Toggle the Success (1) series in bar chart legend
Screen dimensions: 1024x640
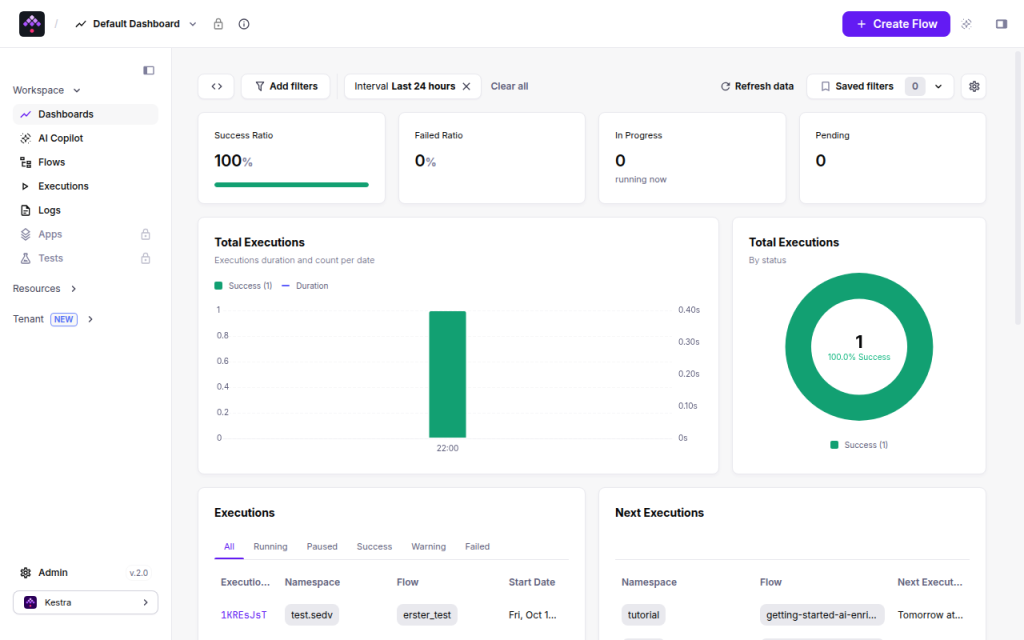(243, 286)
